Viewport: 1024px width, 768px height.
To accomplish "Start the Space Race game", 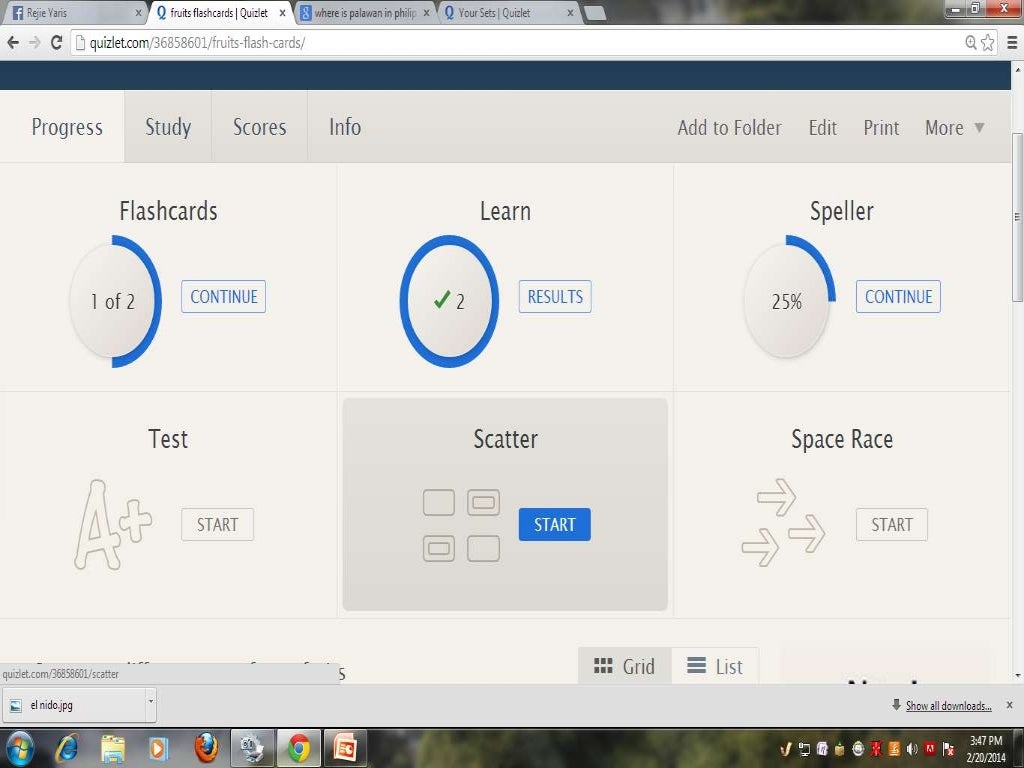I will tap(891, 524).
